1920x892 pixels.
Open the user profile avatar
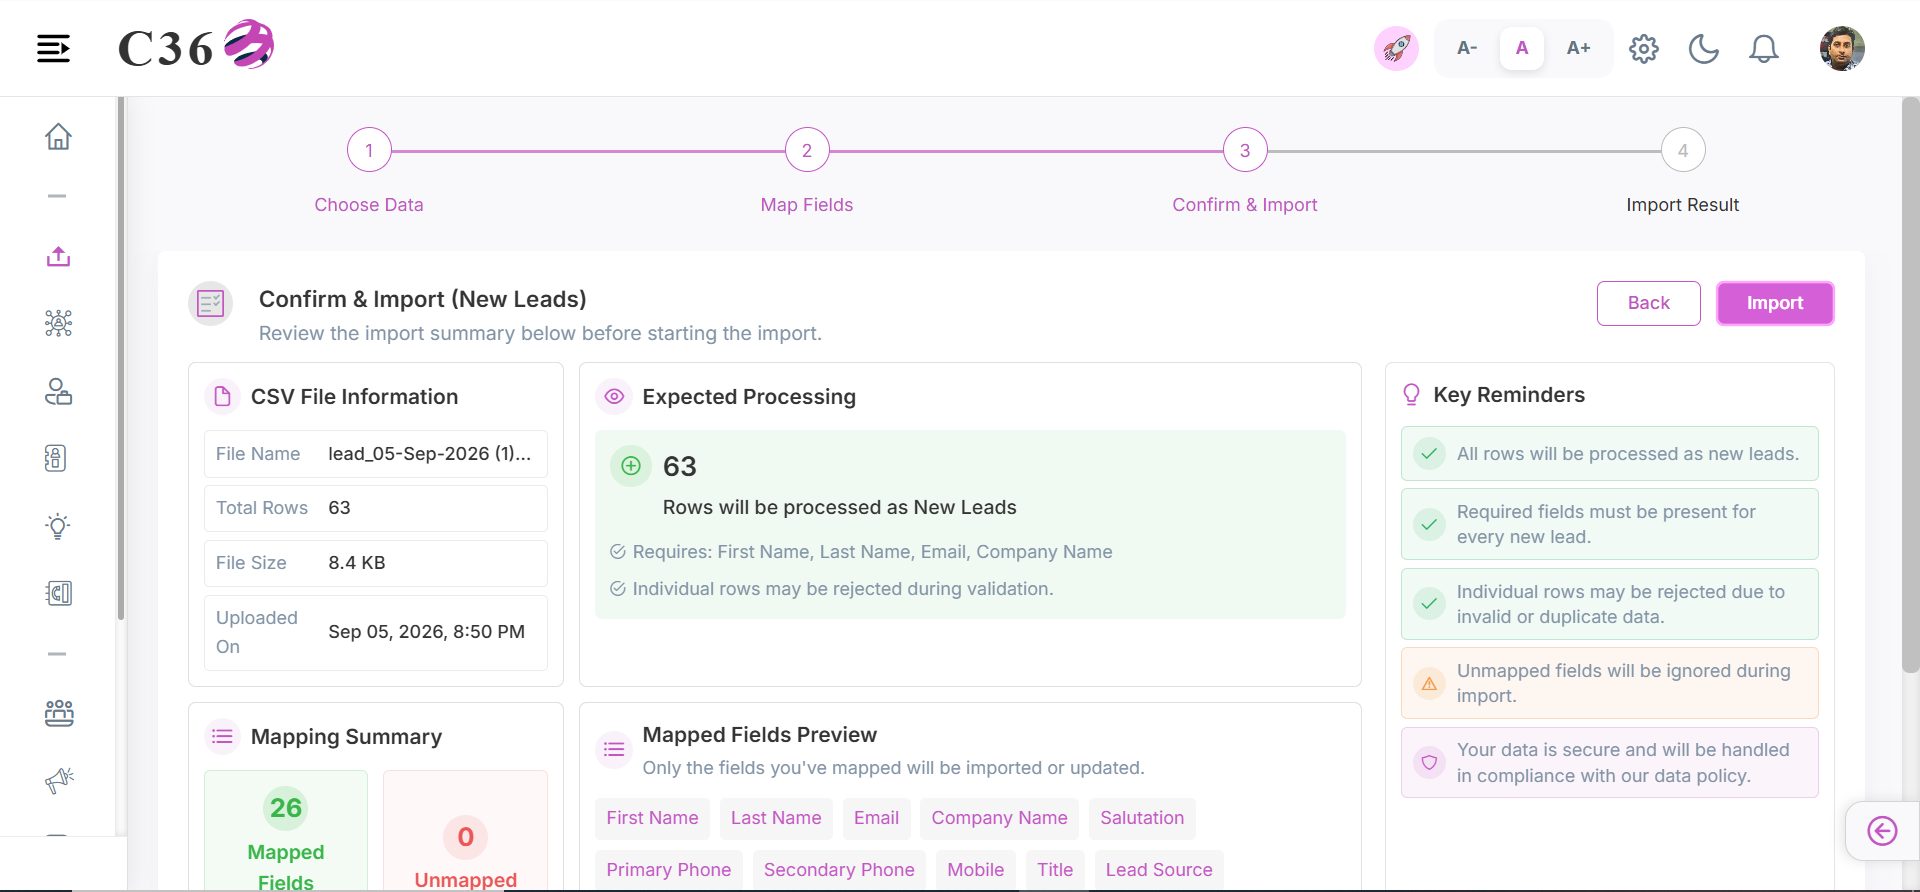(1842, 48)
